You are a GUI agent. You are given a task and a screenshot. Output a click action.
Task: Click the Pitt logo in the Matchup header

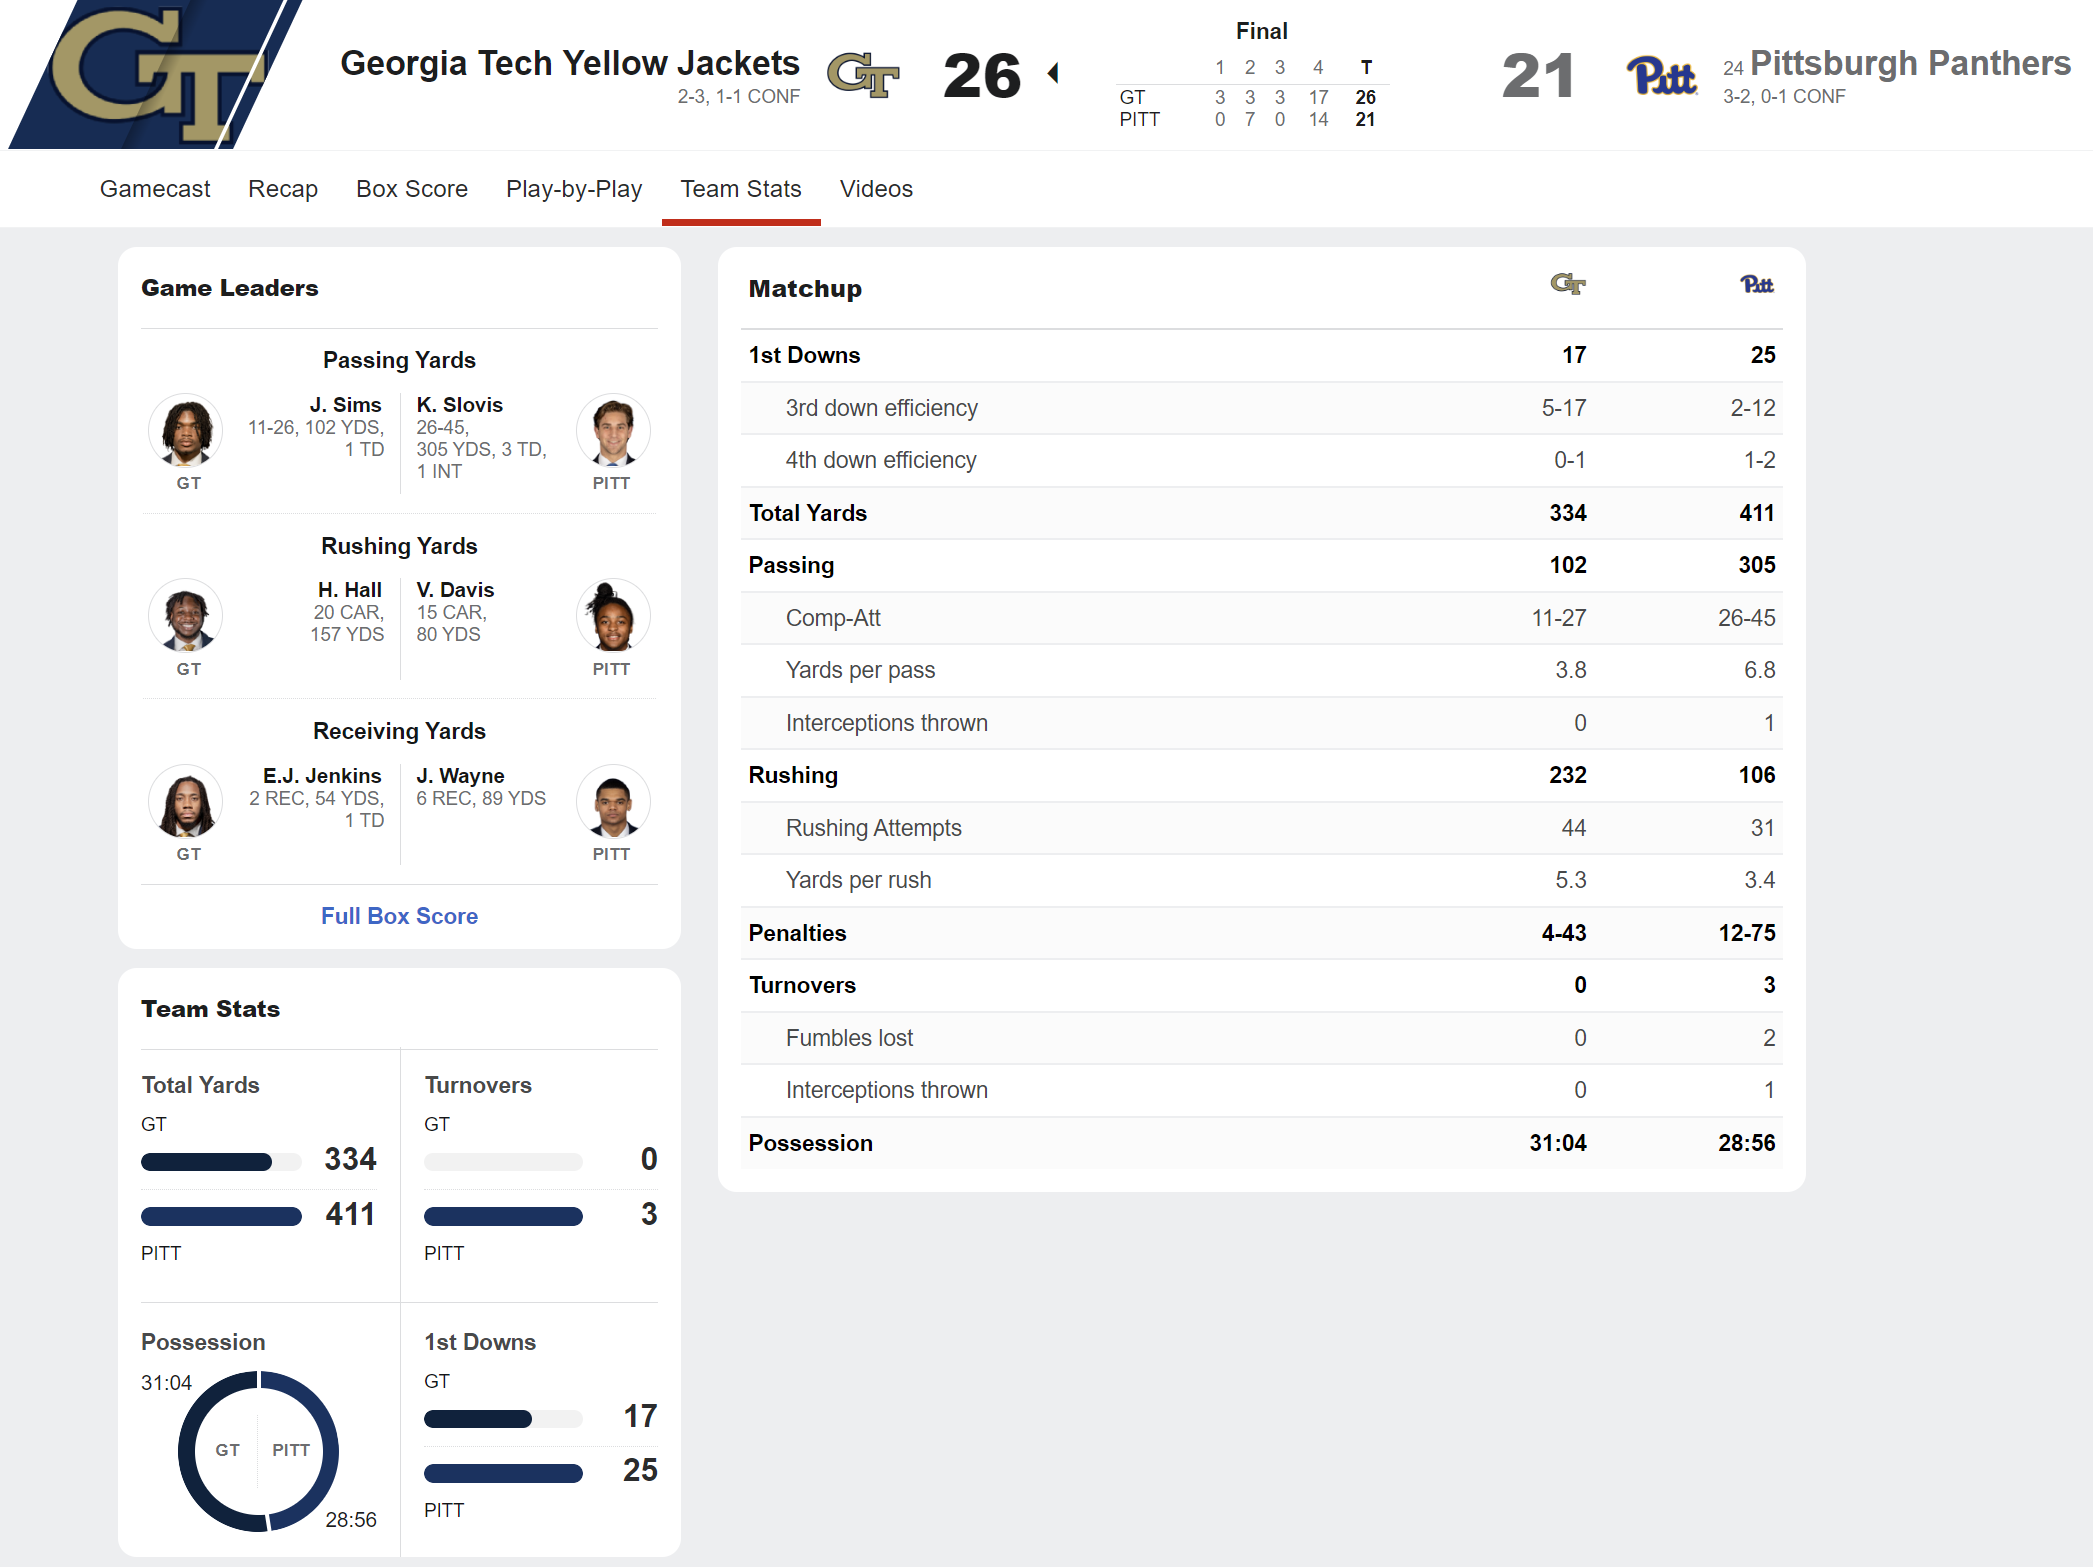click(x=1756, y=285)
